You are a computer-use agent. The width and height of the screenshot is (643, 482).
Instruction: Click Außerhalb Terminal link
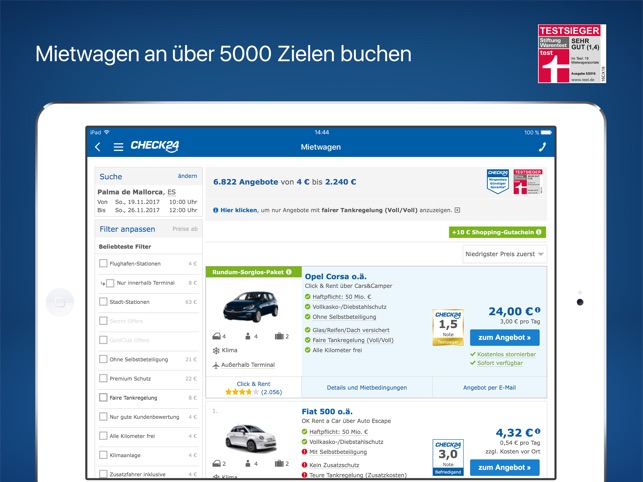tap(248, 365)
